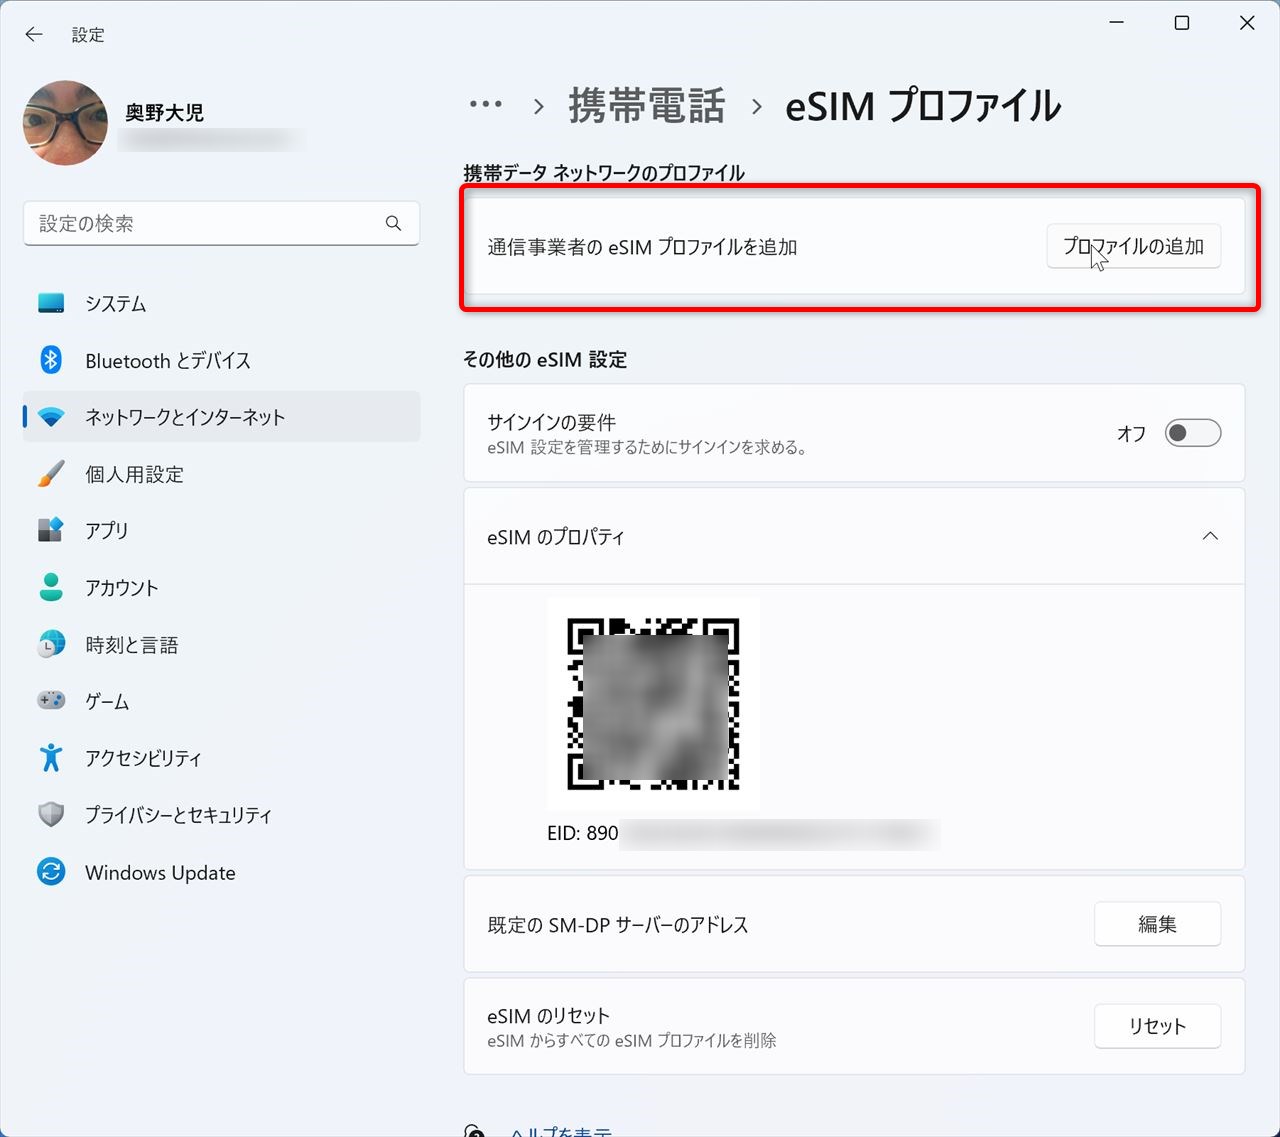Click the accessibility figure icon
This screenshot has height=1137, width=1280.
coord(51,758)
